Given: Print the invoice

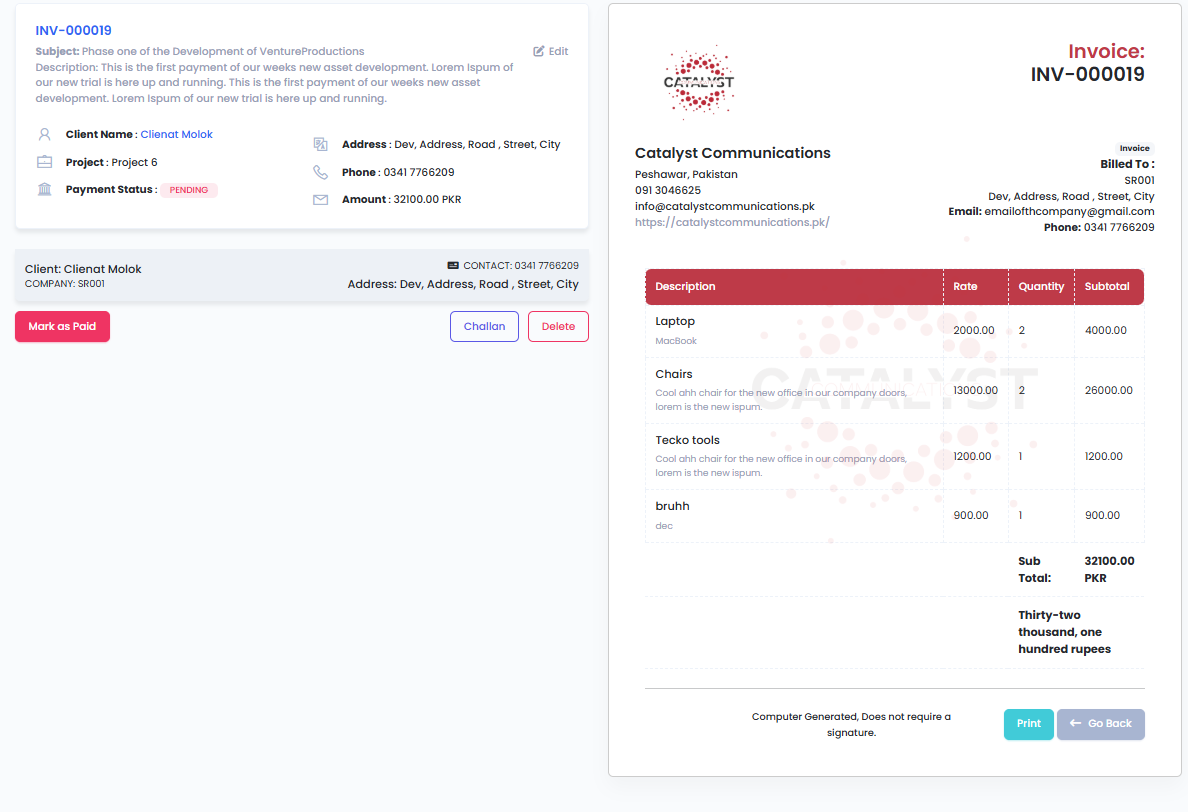Looking at the screenshot, I should tap(1028, 724).
